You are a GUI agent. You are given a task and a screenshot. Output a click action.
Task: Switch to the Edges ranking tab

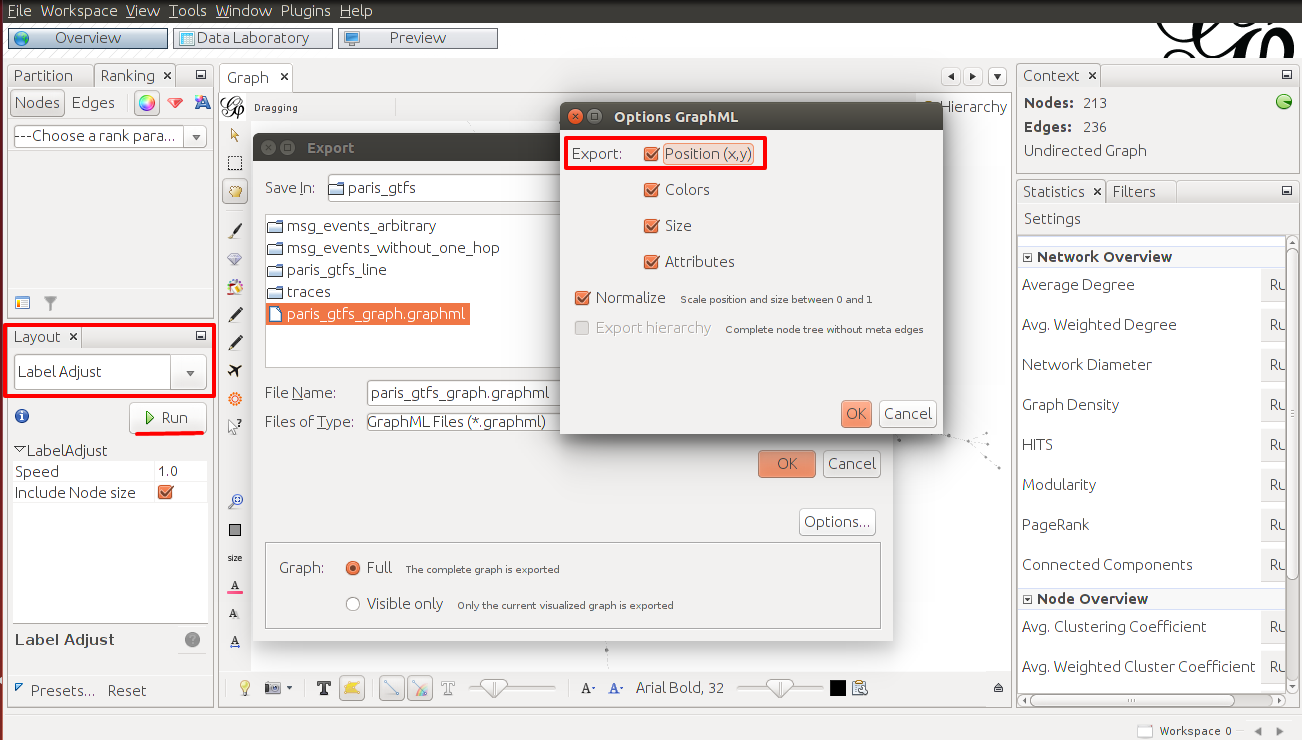[93, 103]
